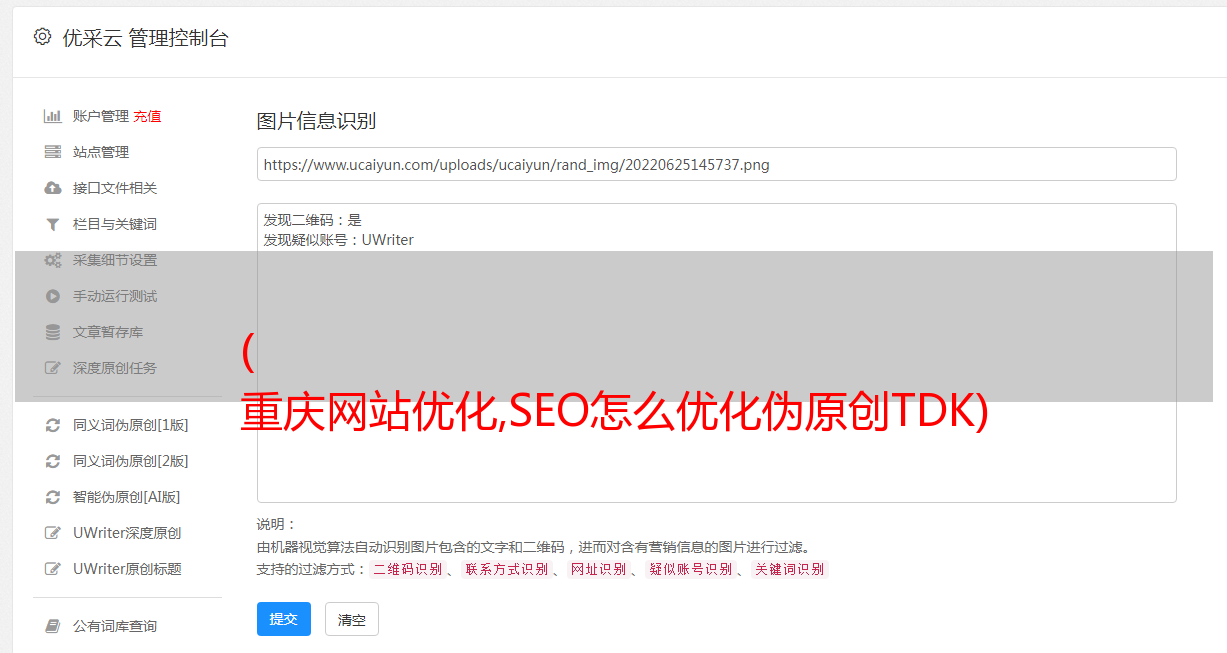The width and height of the screenshot is (1227, 653).
Task: Click the 疑似账号识别 filter tag
Action: 691,569
